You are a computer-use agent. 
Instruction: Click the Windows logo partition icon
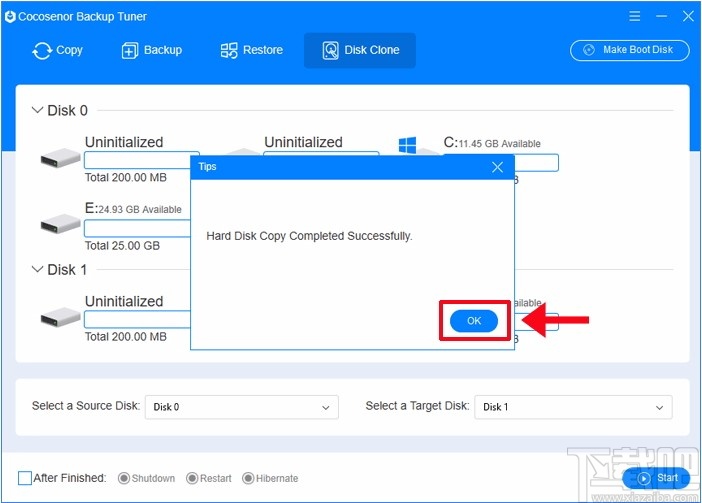coord(407,145)
